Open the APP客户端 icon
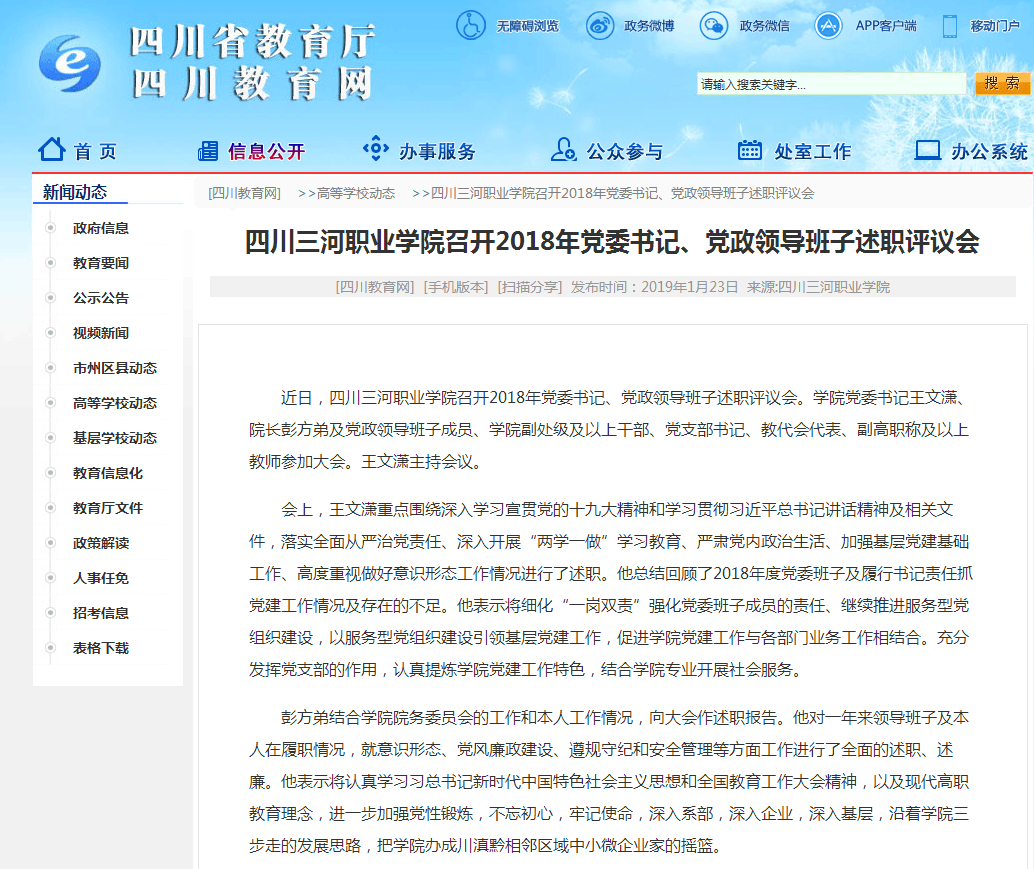The width and height of the screenshot is (1034, 869). click(x=829, y=26)
